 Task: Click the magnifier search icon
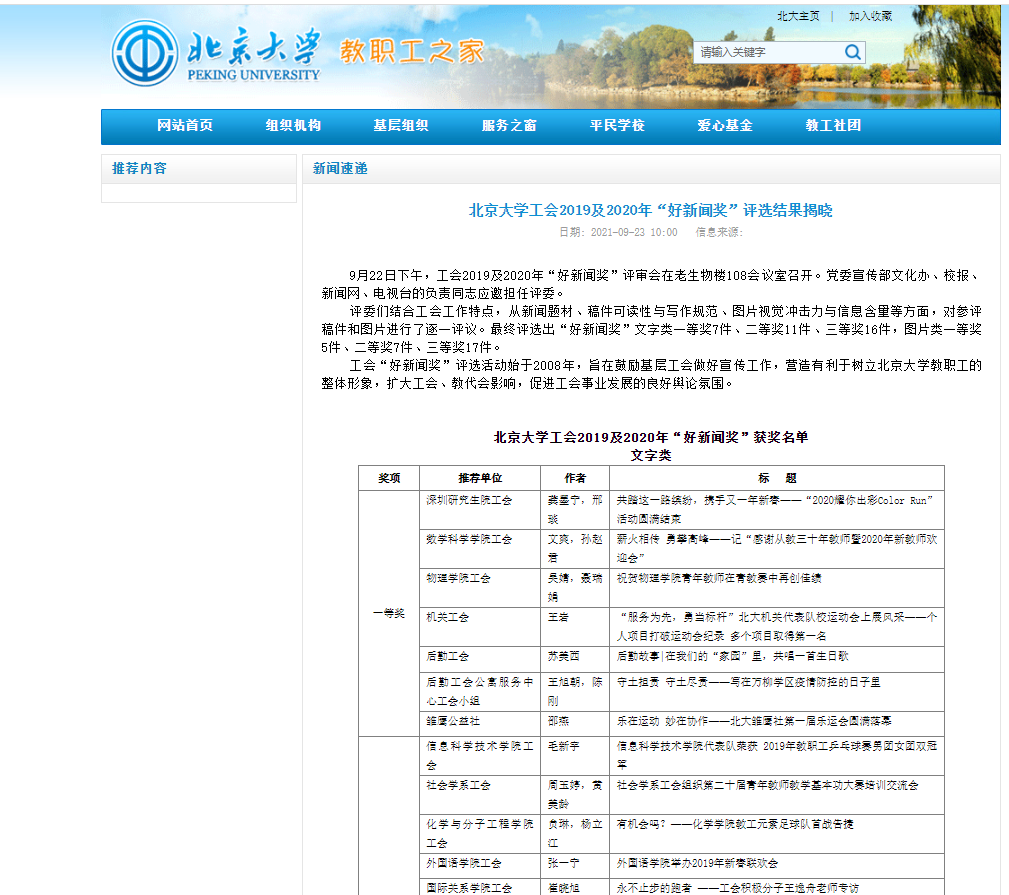[x=852, y=52]
